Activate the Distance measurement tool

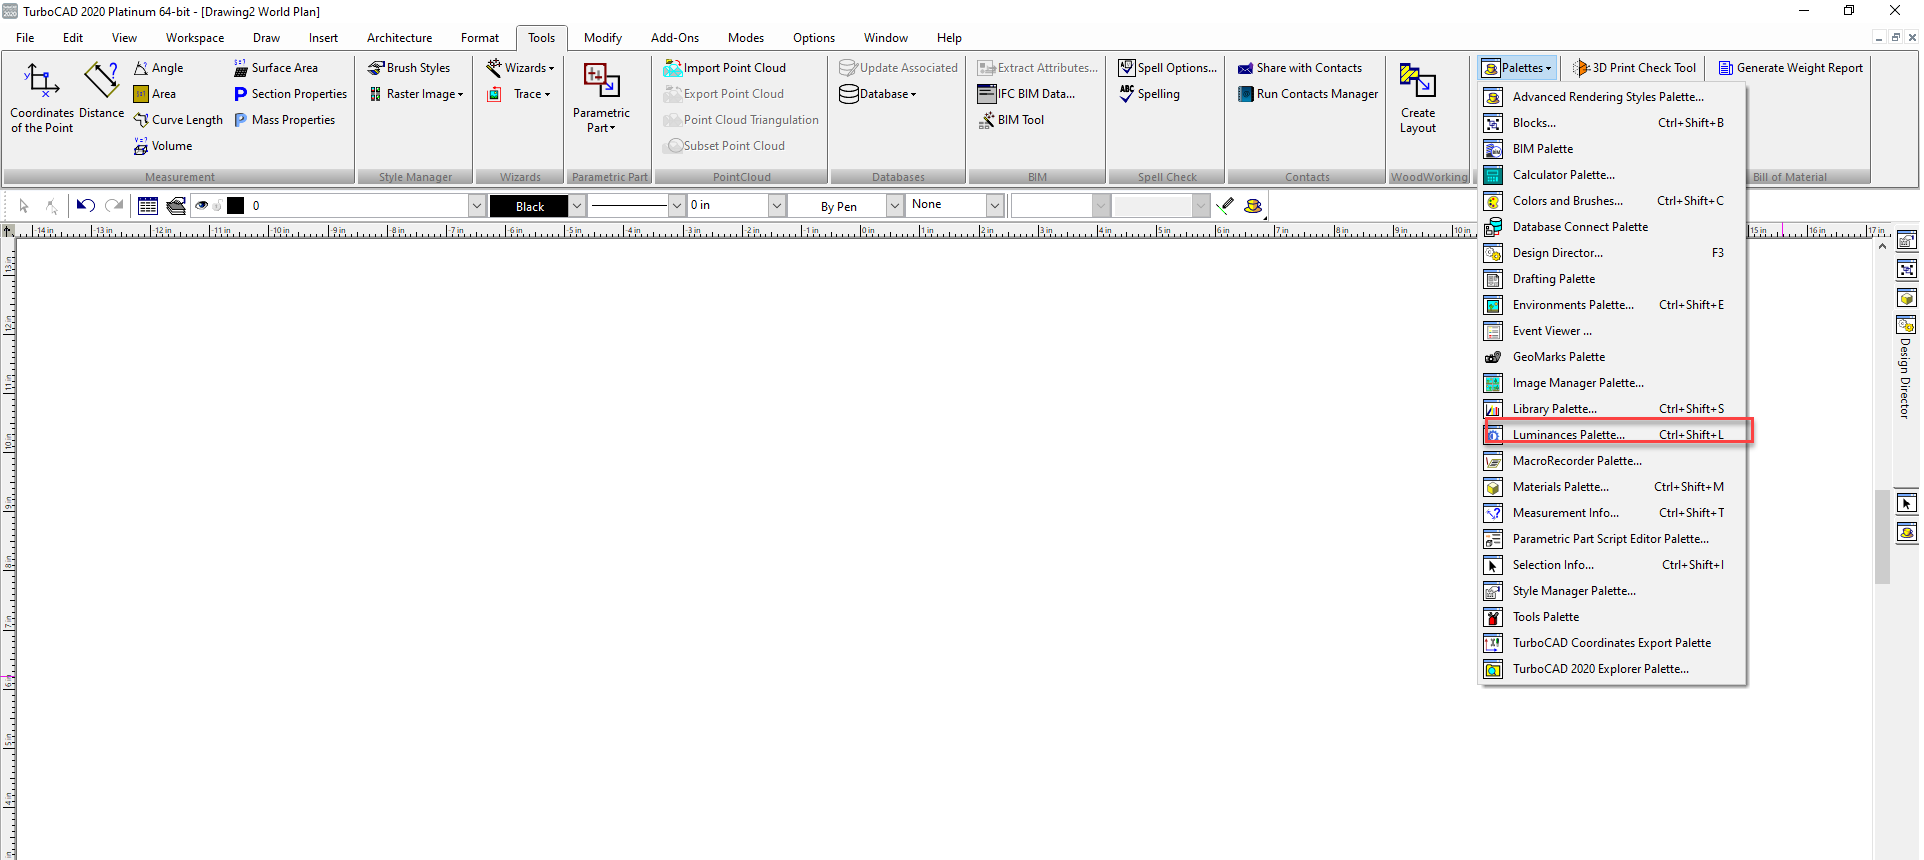pyautogui.click(x=101, y=91)
